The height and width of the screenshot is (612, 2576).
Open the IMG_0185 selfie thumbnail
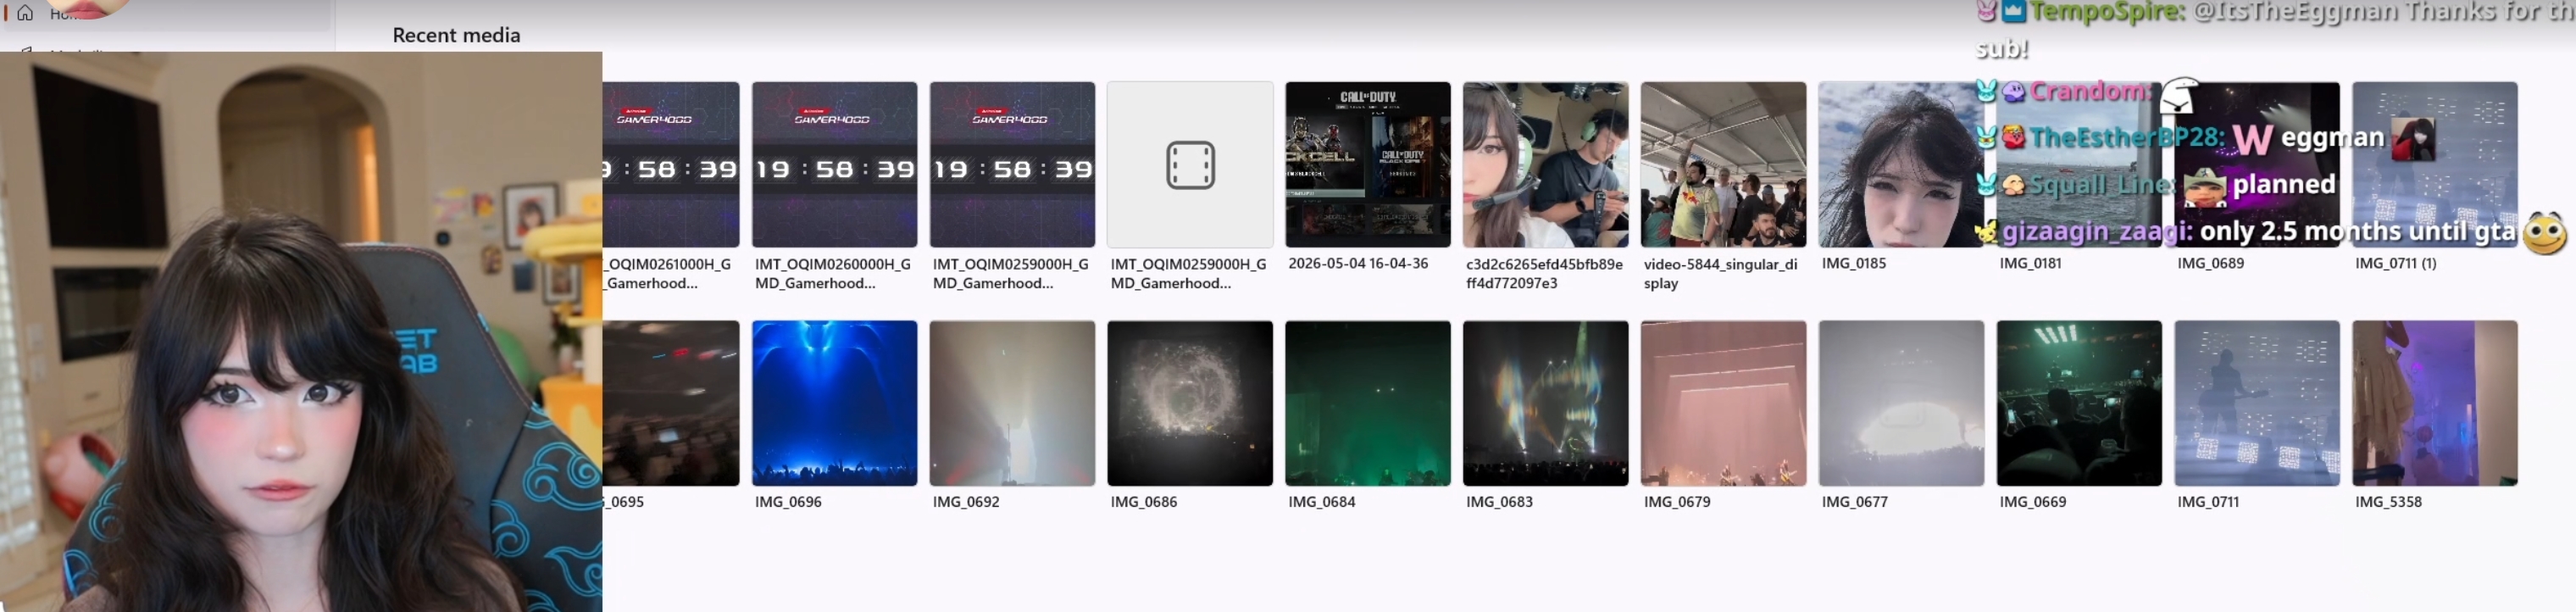[1901, 165]
